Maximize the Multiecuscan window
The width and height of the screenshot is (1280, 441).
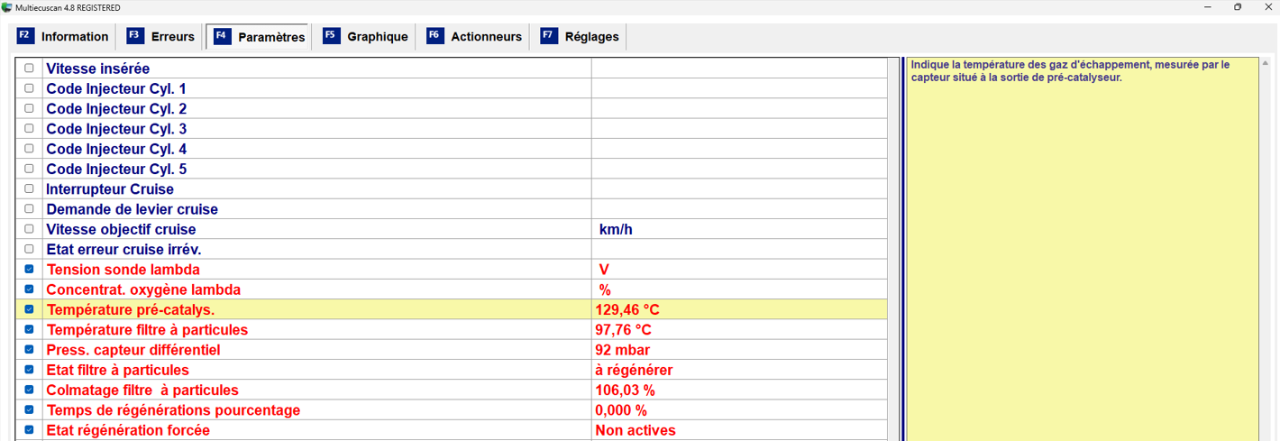[x=1237, y=7]
